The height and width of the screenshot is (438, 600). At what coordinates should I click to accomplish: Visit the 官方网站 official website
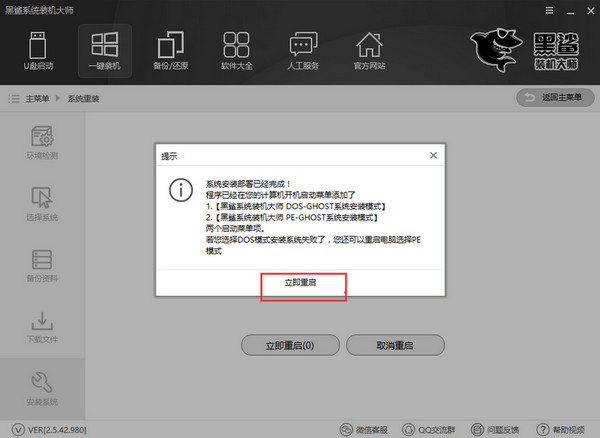point(369,51)
